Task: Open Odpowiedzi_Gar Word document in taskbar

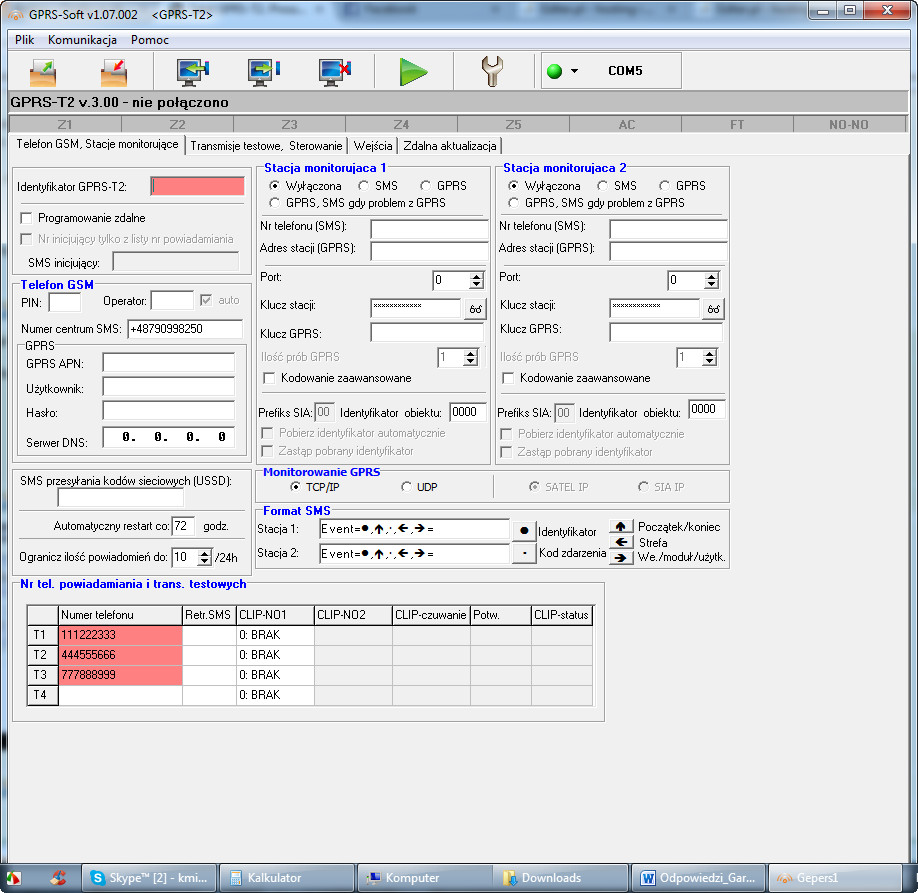Action: [698, 878]
